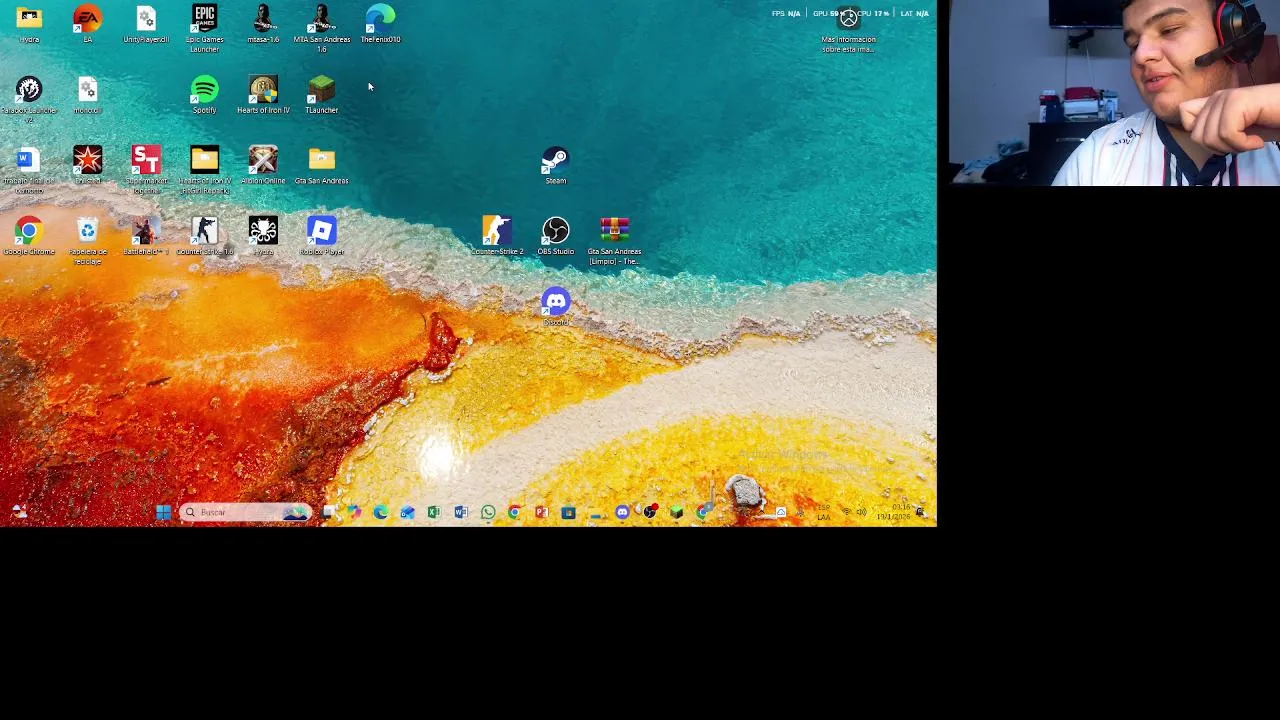Click the Windows Start button on the taskbar
This screenshot has width=1280, height=720.
coord(163,512)
